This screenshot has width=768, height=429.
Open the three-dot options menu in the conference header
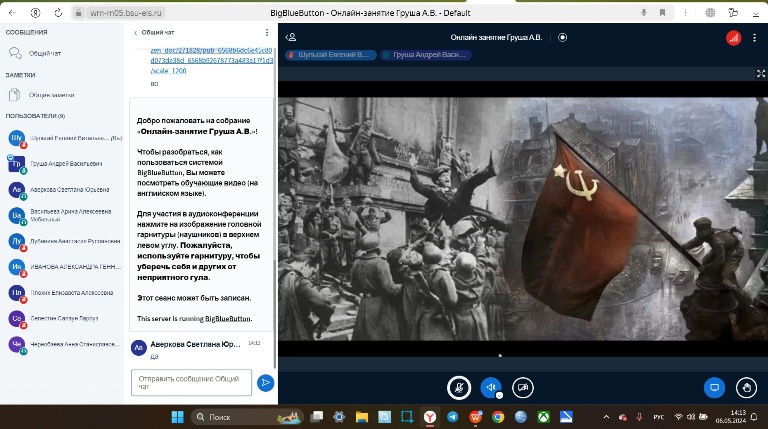[754, 37]
